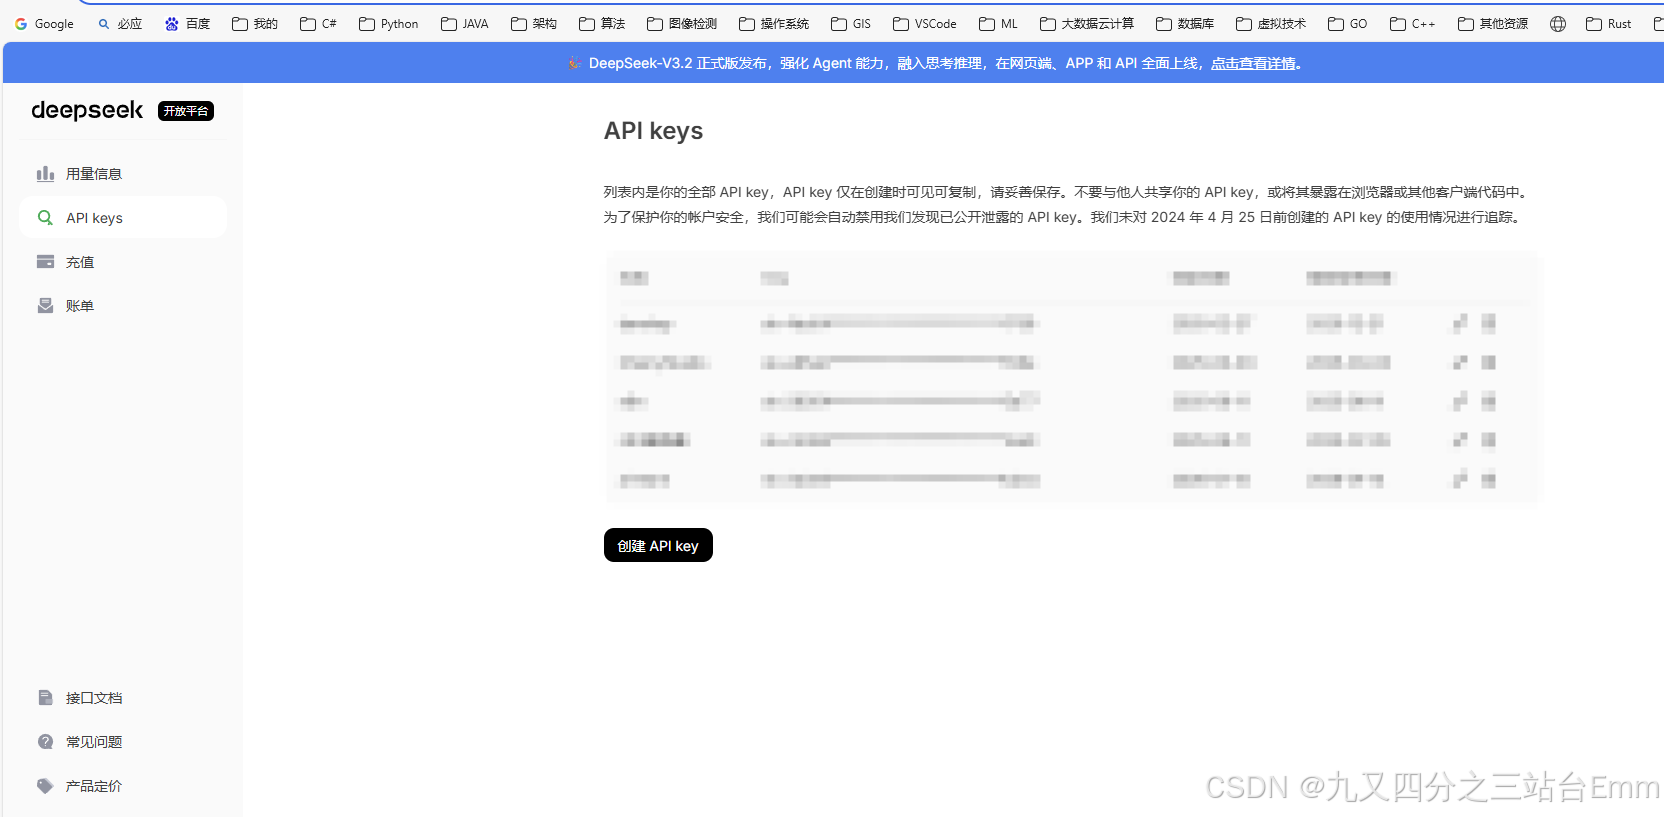Go to 用量信息 in the sidebar
This screenshot has height=817, width=1664.
(123, 174)
